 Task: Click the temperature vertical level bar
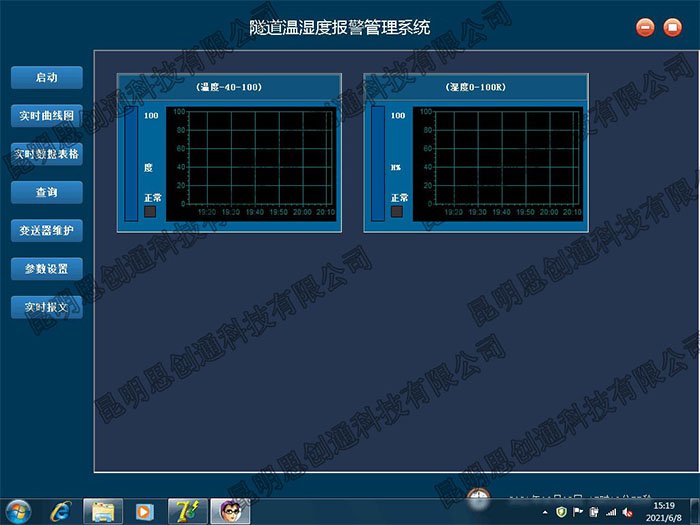130,163
